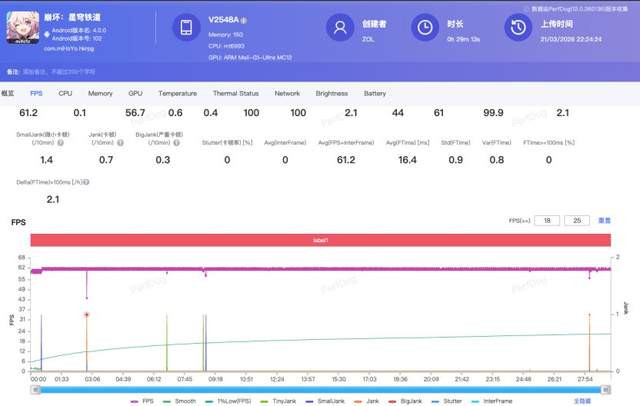Click the upload time history icon
The height and width of the screenshot is (406, 640).
click(x=519, y=29)
